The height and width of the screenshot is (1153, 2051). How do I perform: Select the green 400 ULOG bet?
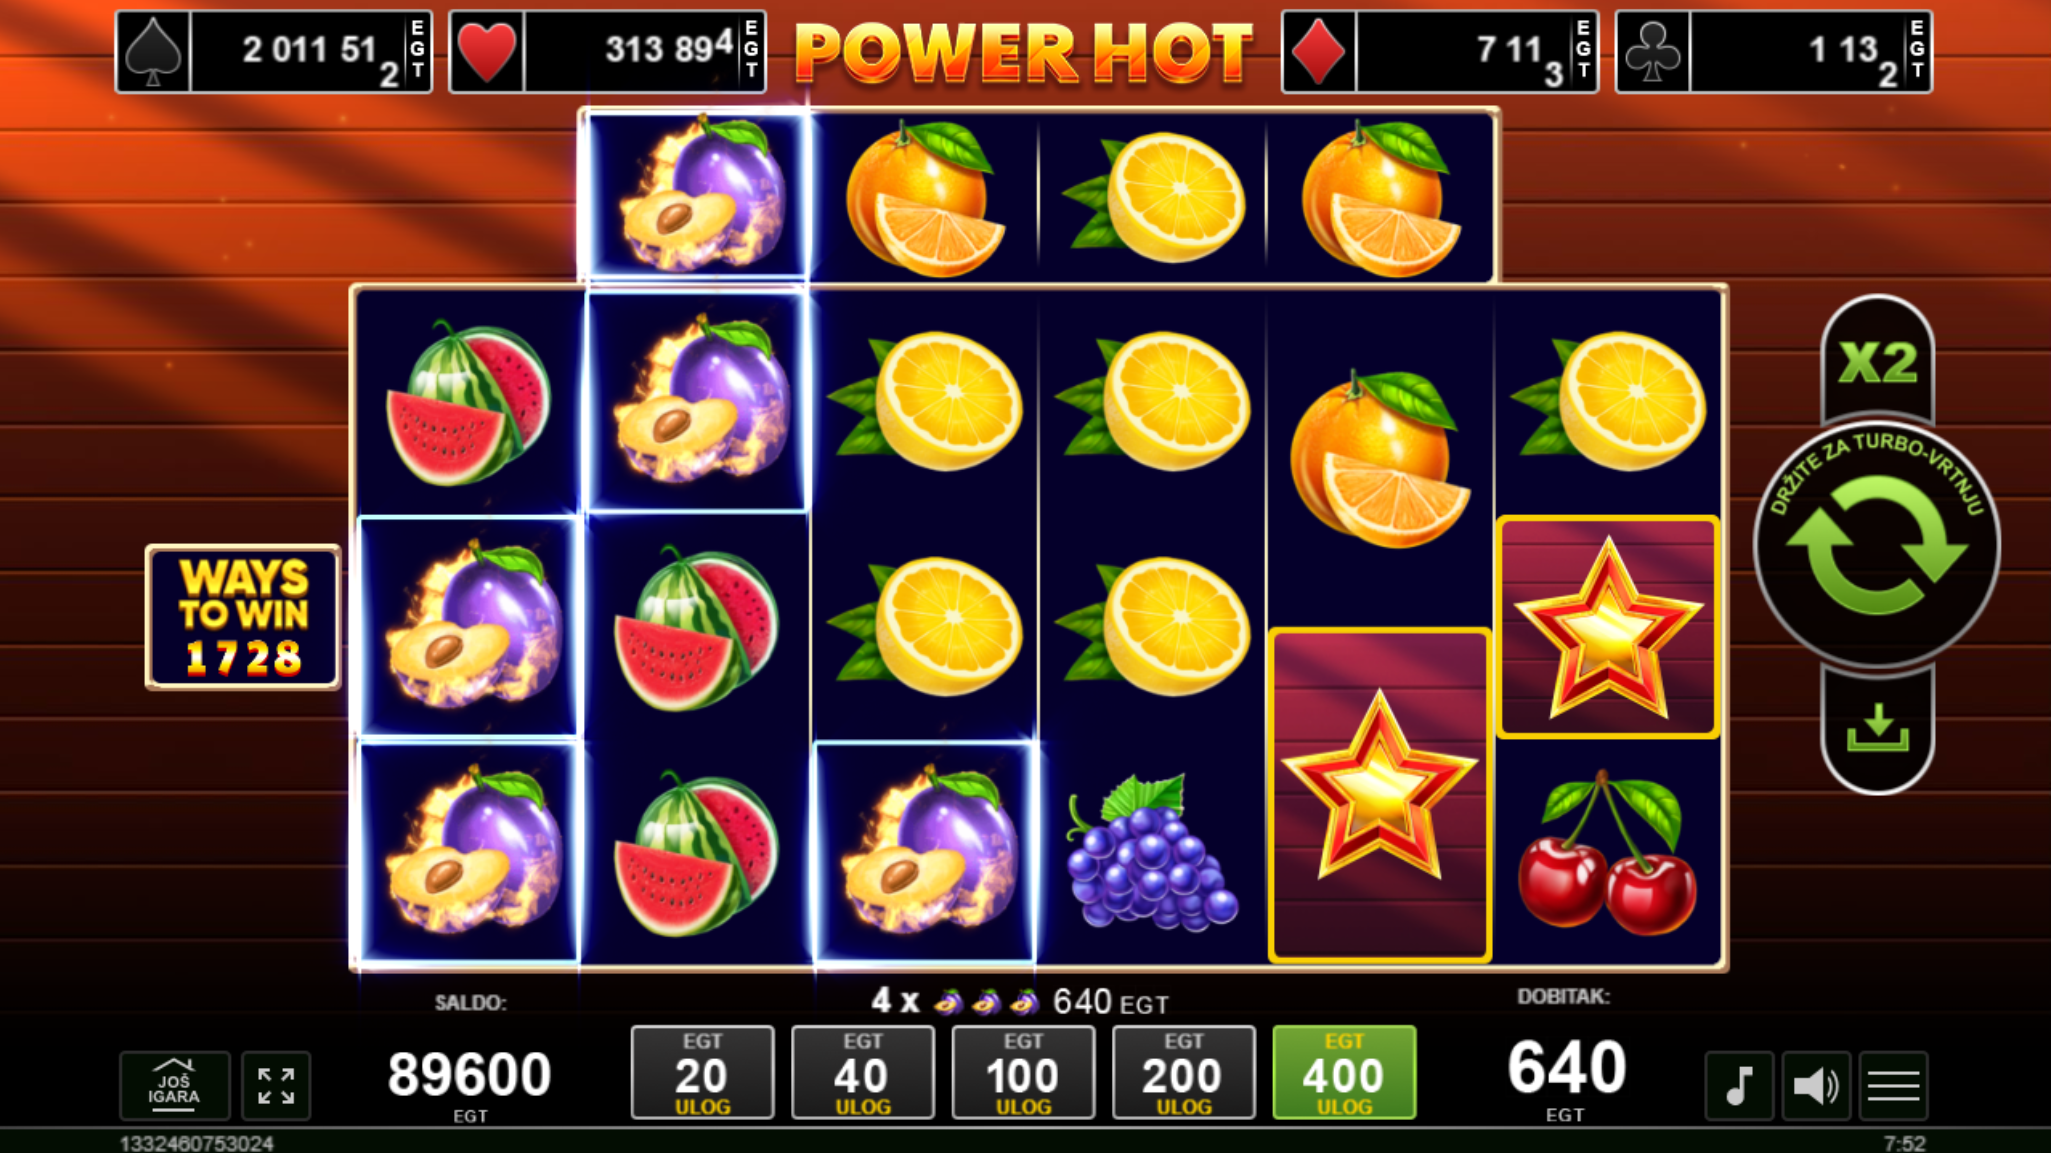click(1344, 1073)
